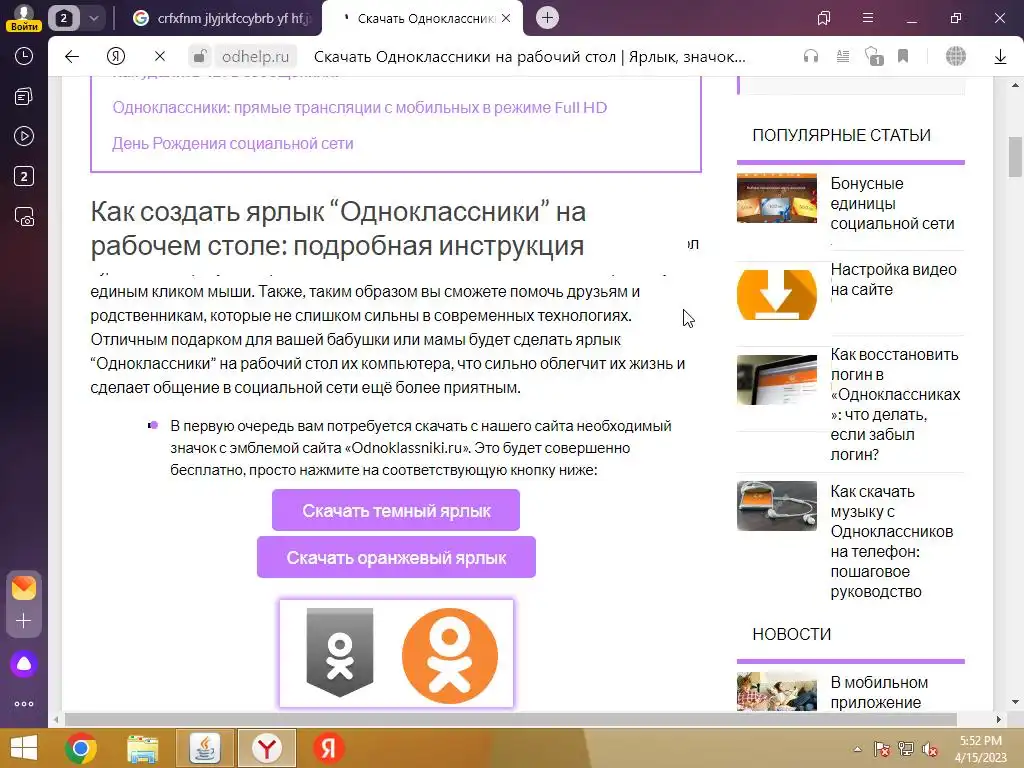Click the orange download arrow thumbnail
The image size is (1024, 768).
[x=776, y=295]
